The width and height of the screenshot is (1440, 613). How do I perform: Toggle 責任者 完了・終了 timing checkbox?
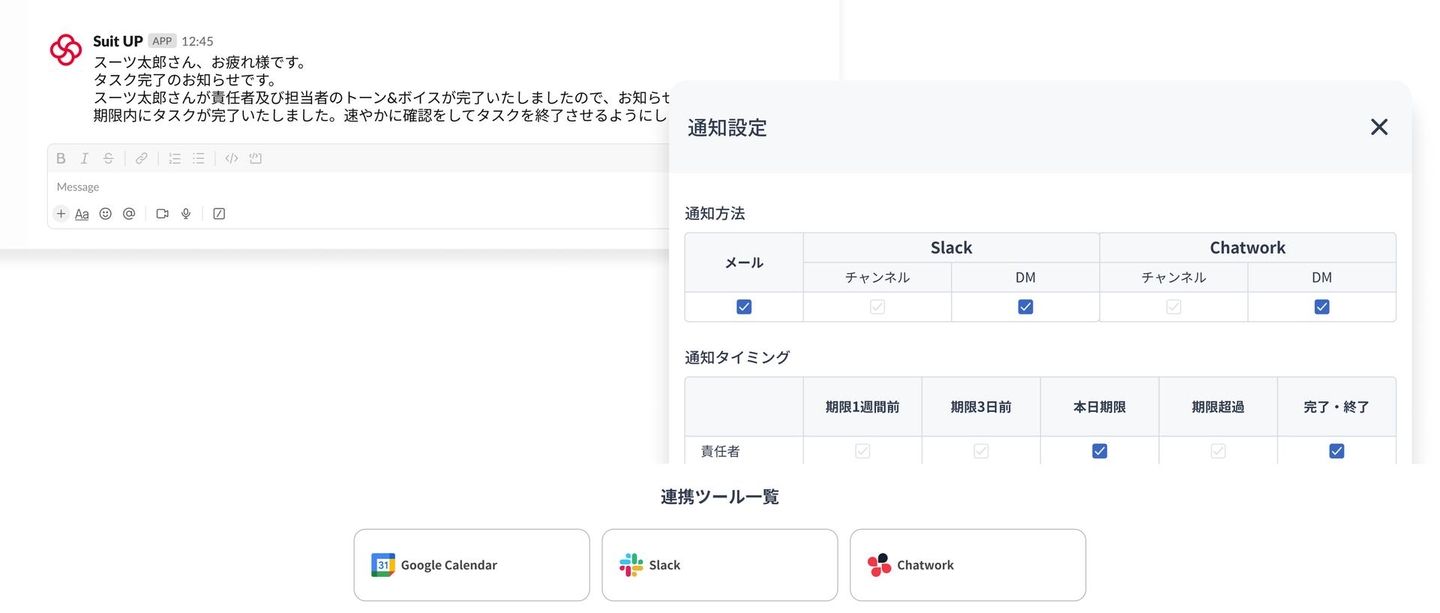pos(1336,451)
